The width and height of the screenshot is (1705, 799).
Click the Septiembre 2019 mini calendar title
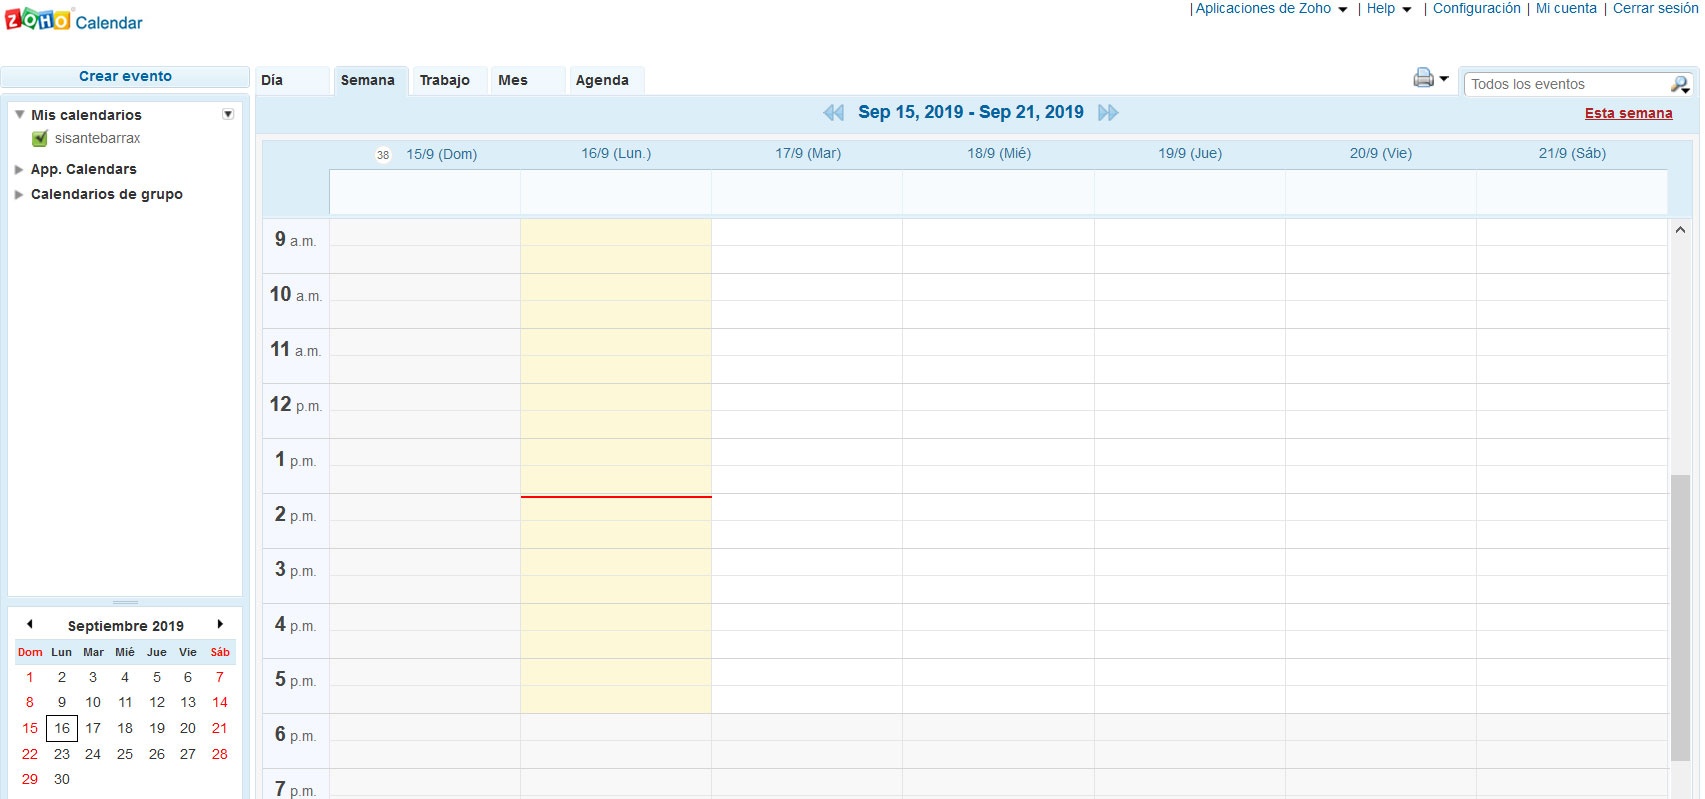point(126,626)
